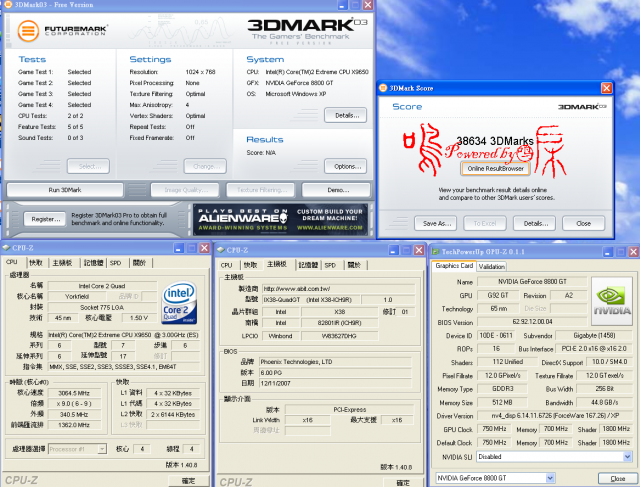Viewport: 640px width, 487px height.
Task: Close the middle CPU-Z window
Action: [419, 250]
